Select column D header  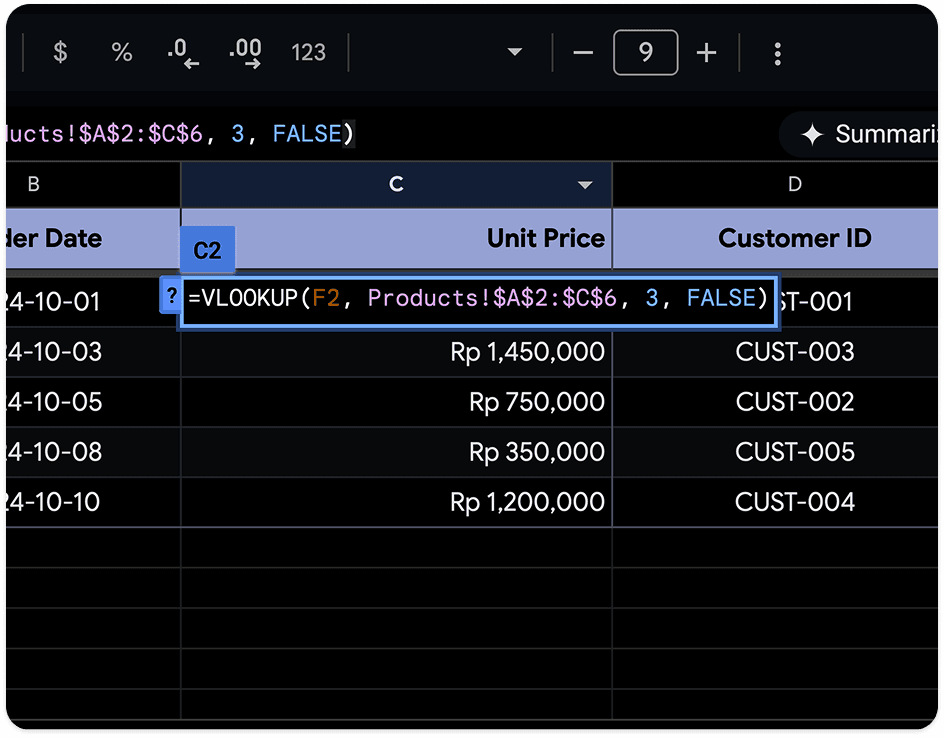775,184
